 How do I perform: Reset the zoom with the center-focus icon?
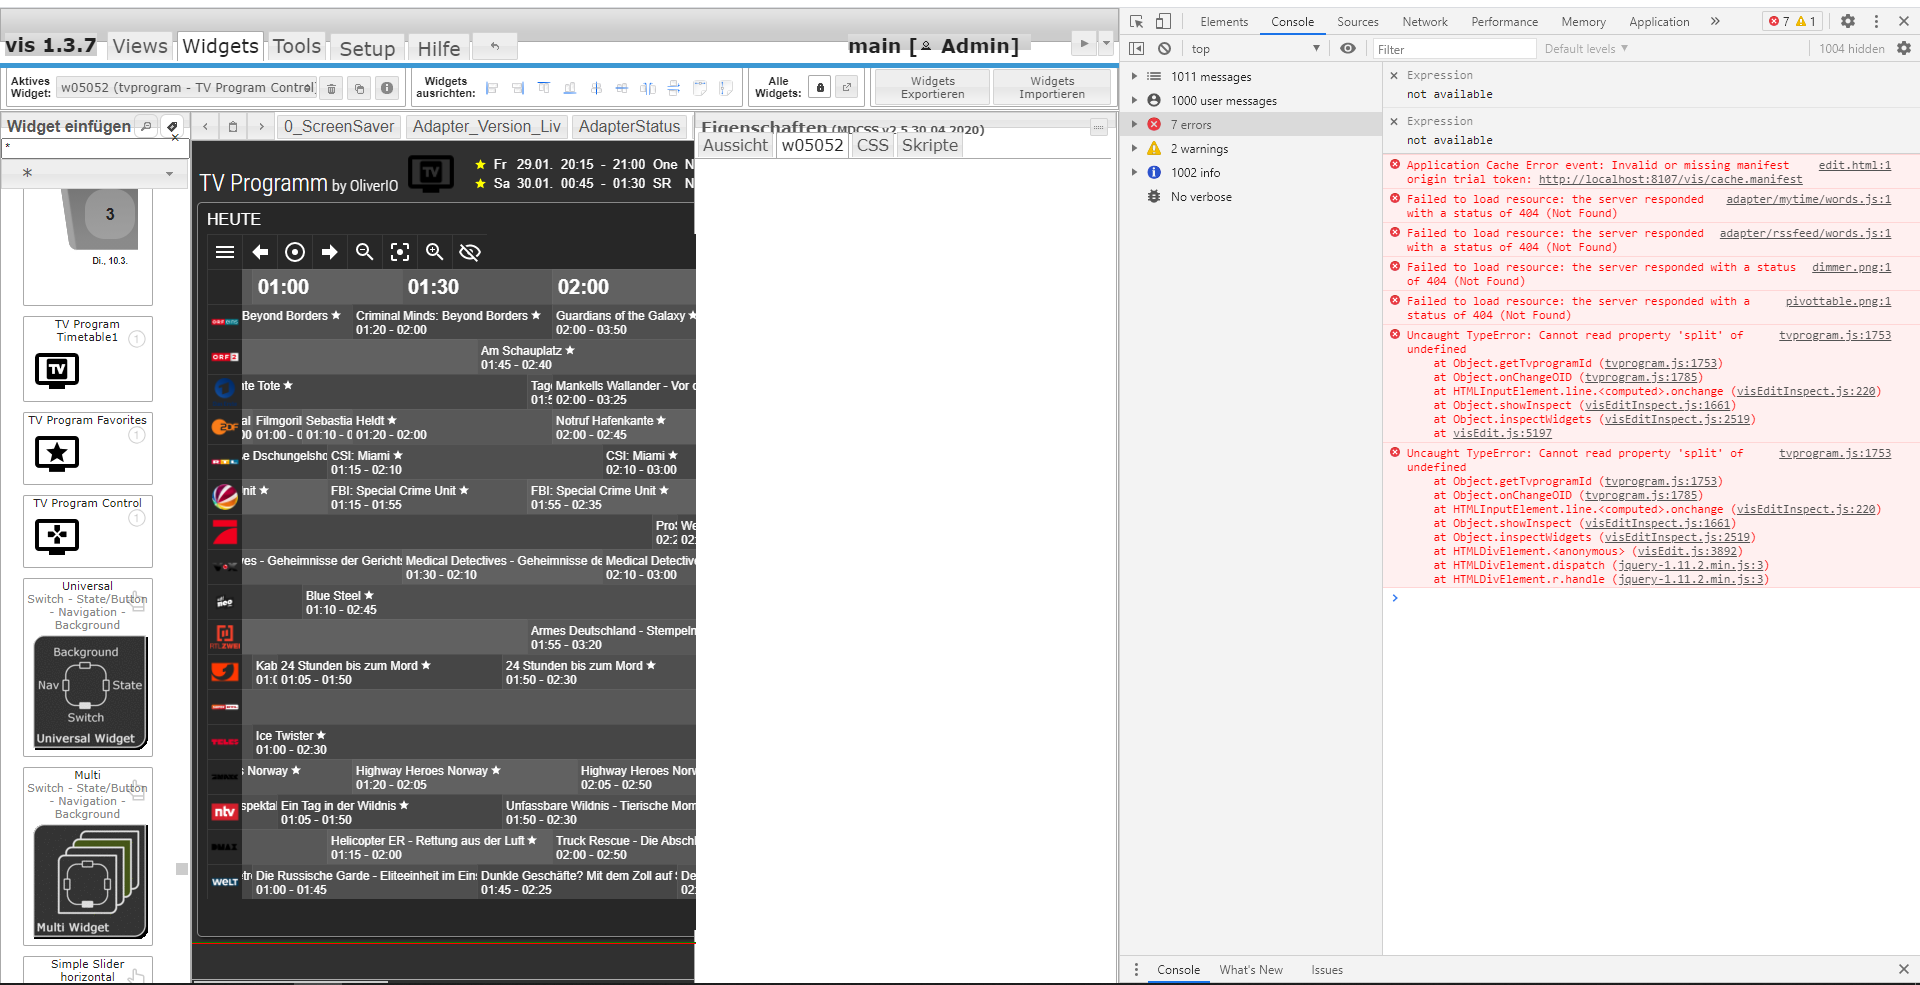[400, 252]
